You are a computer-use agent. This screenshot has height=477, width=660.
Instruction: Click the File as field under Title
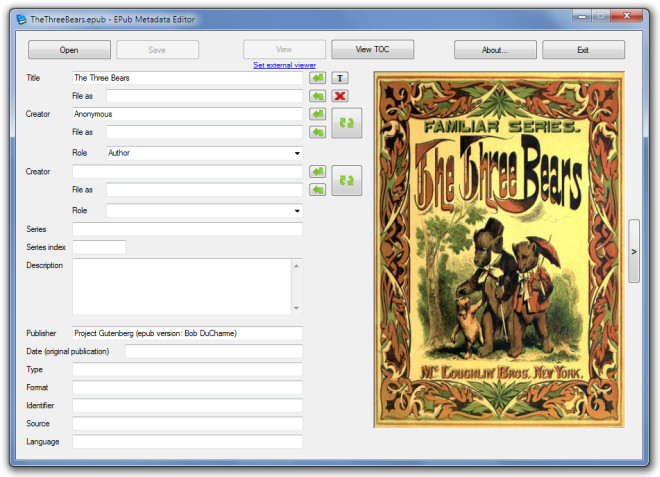click(x=204, y=96)
